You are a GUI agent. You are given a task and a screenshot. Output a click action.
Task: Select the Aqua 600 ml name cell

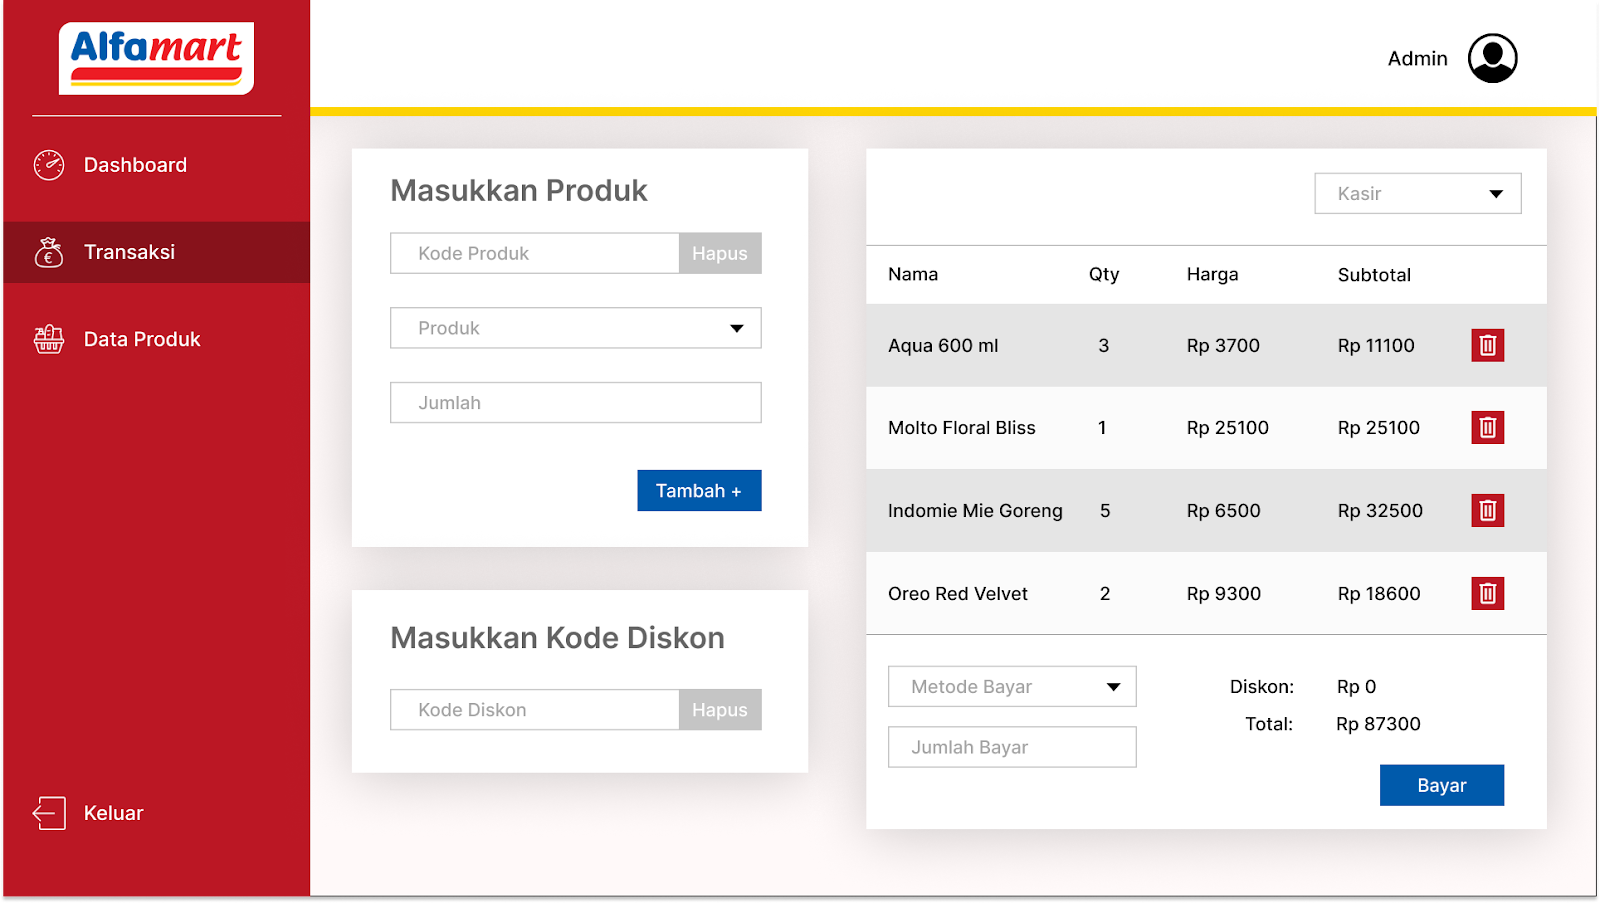click(x=943, y=345)
